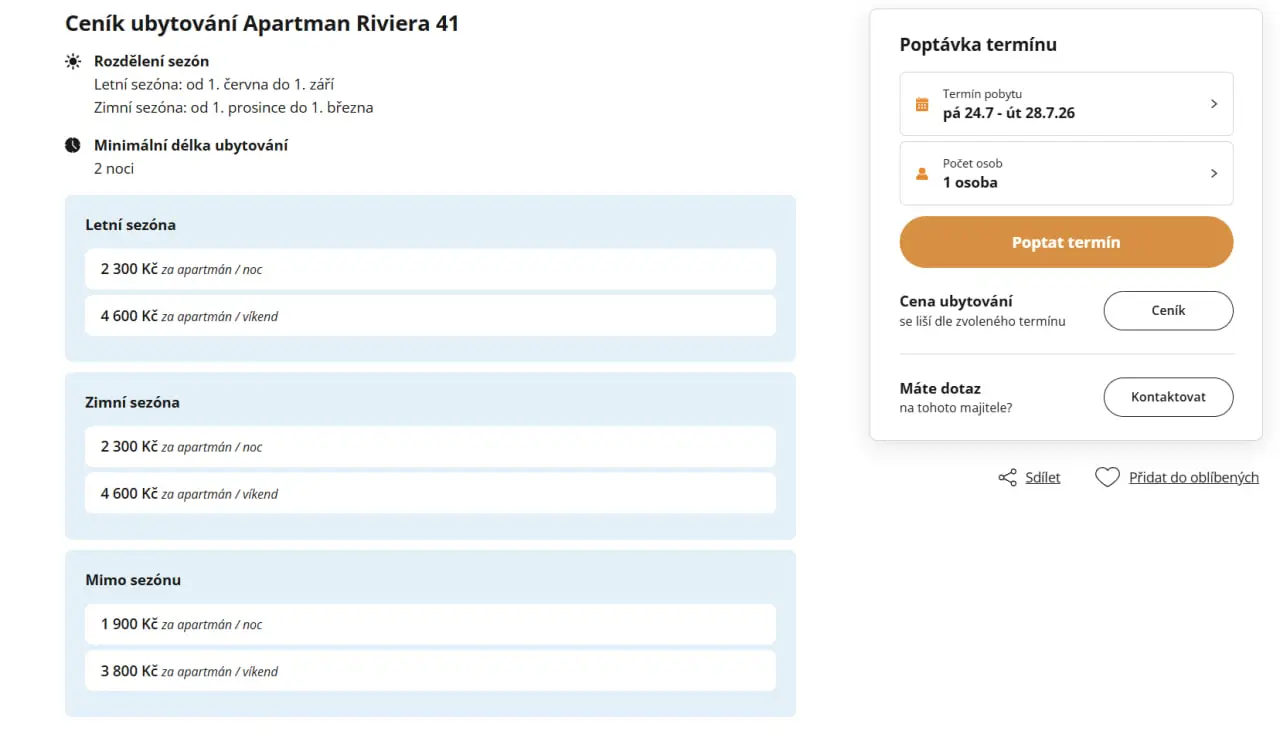Image resolution: width=1280 pixels, height=738 pixels.
Task: Select the Letní sezóna 4 600 Kč weekend row
Action: click(x=430, y=316)
